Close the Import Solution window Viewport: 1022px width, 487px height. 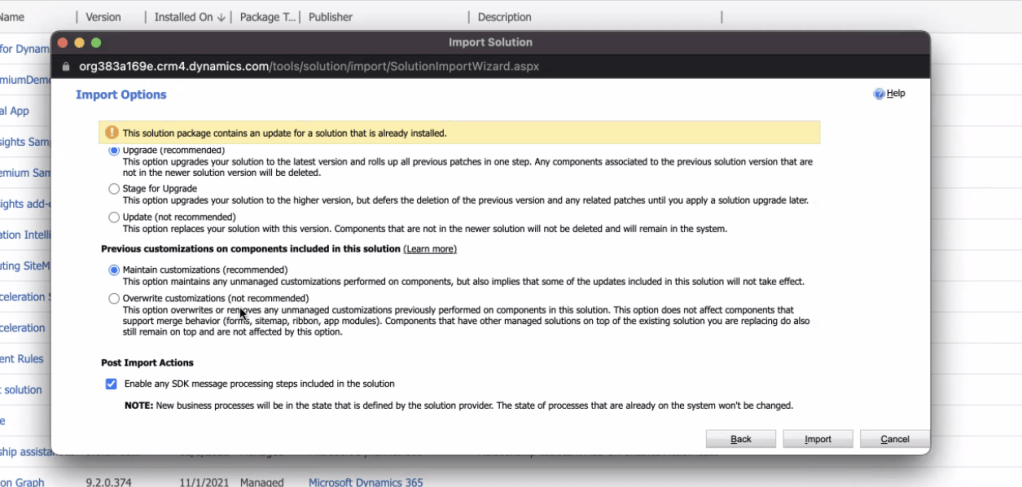62,43
